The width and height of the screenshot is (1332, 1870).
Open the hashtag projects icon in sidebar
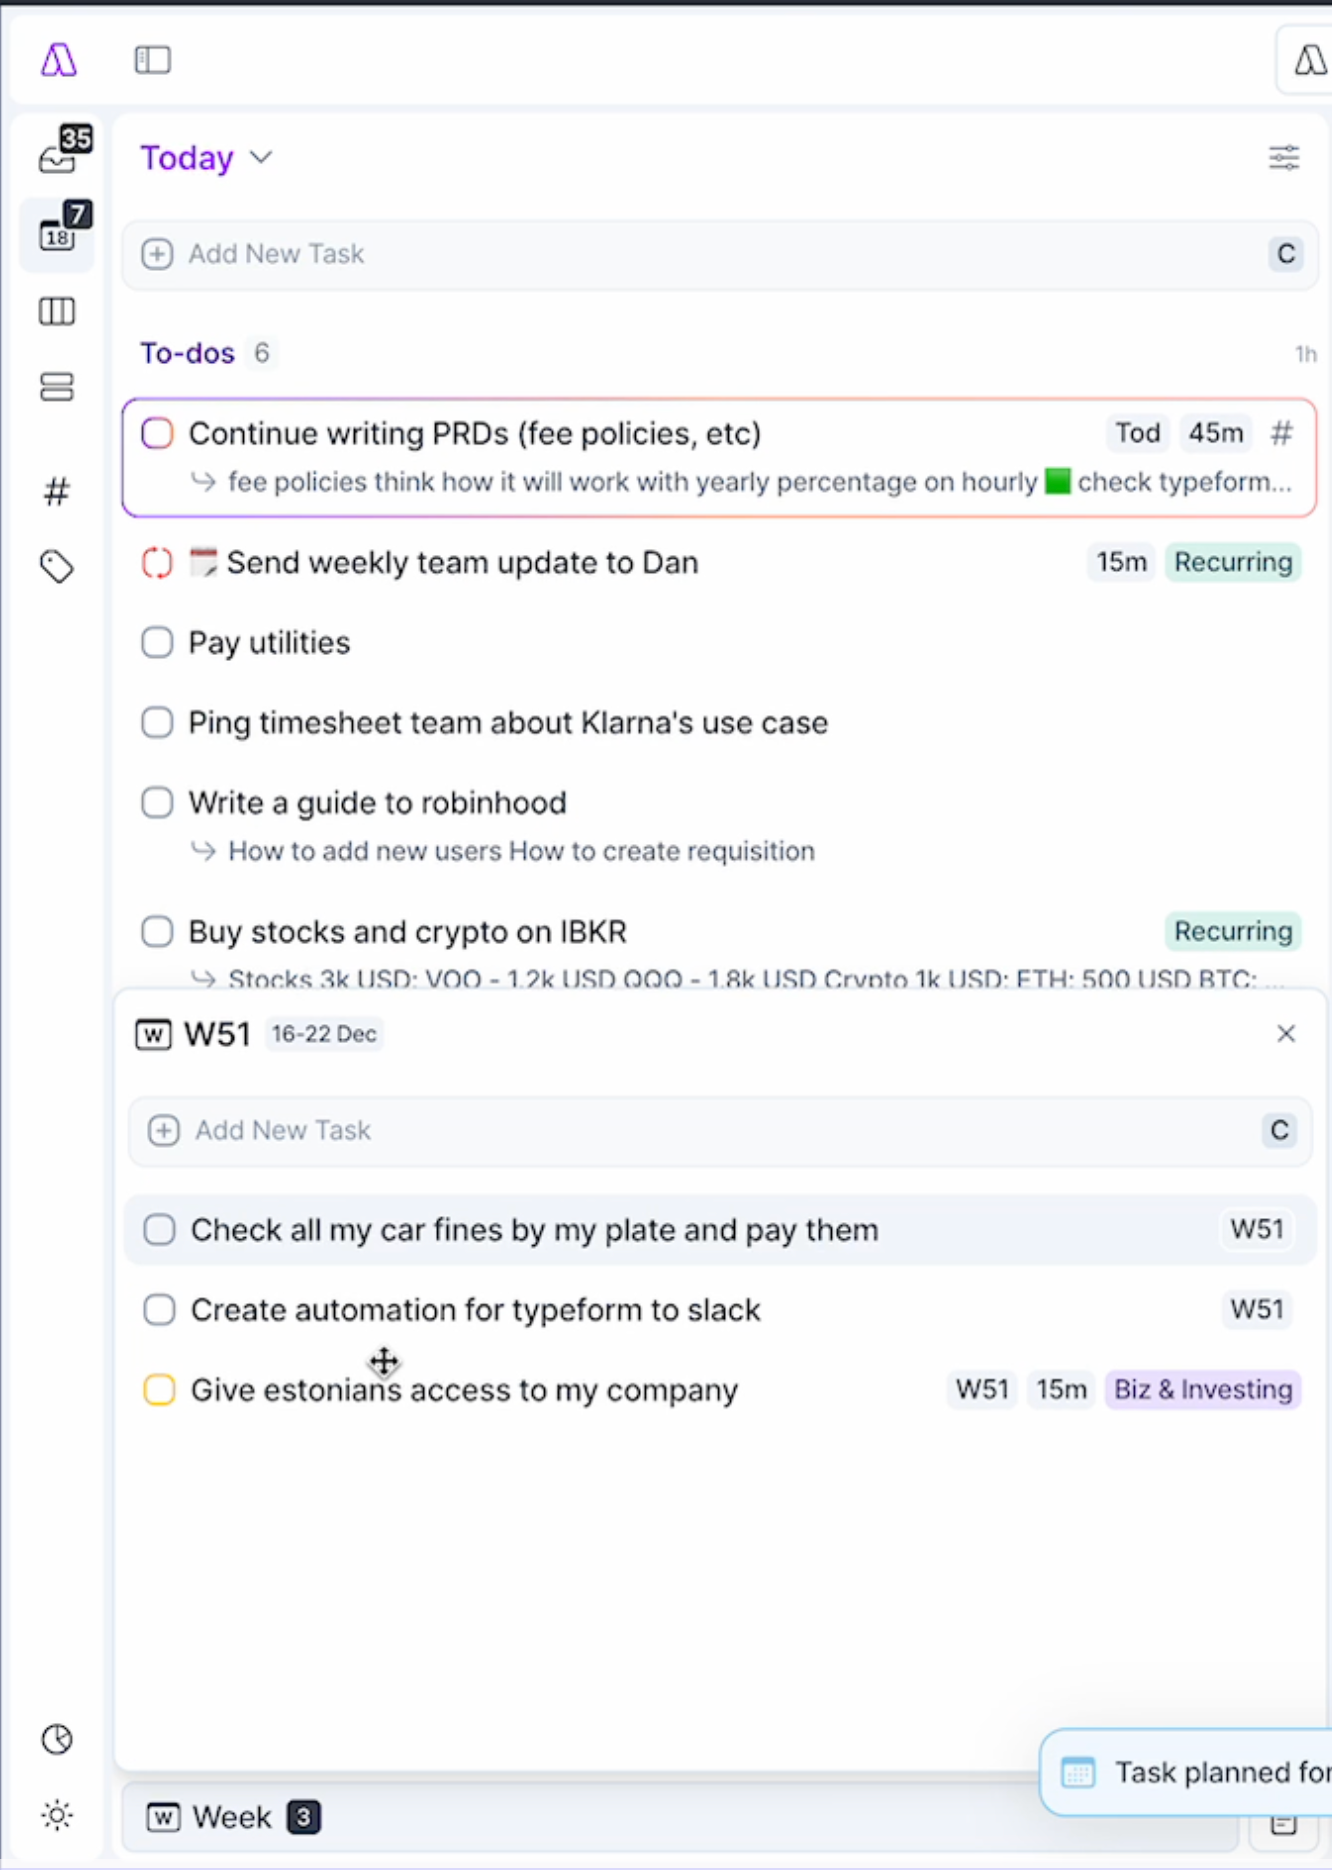(x=57, y=491)
